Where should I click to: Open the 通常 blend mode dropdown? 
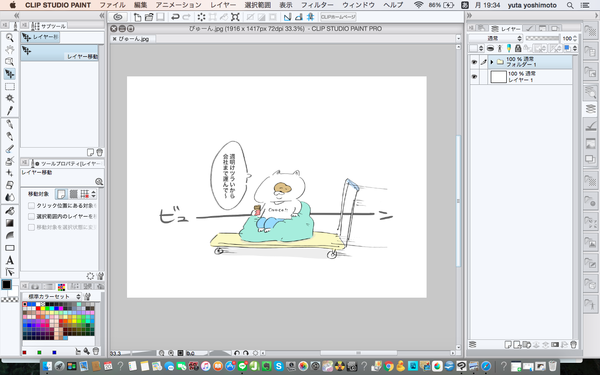(496, 38)
